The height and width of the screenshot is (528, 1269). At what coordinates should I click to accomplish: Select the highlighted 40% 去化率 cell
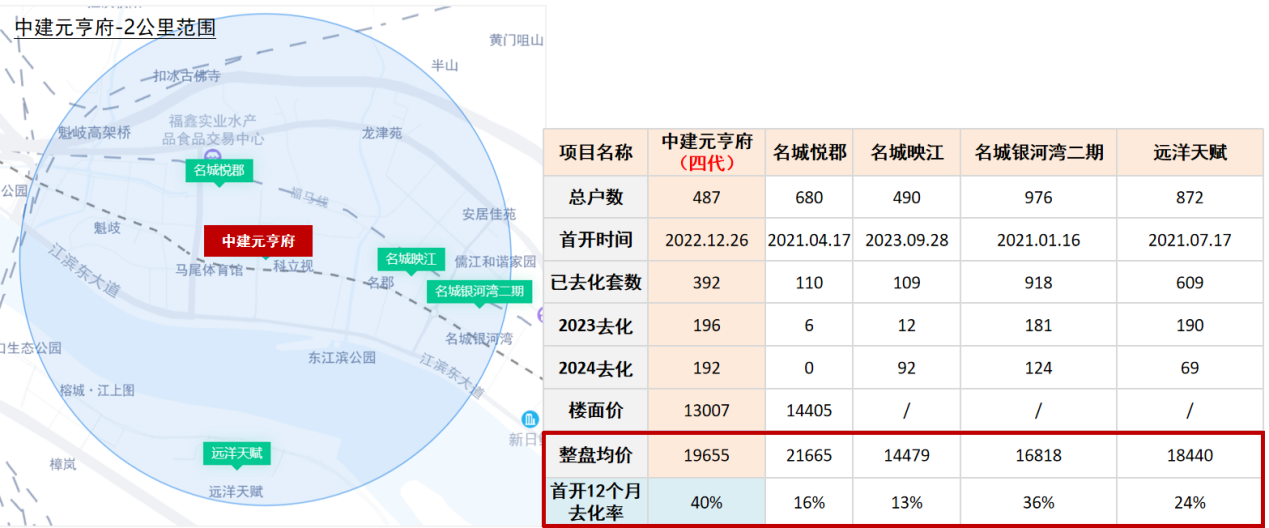[706, 501]
